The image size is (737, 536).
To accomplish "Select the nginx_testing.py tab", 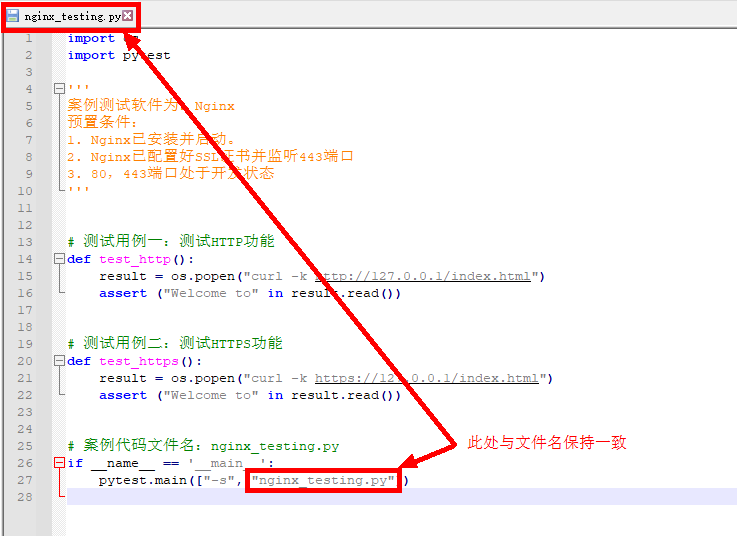I will point(71,16).
